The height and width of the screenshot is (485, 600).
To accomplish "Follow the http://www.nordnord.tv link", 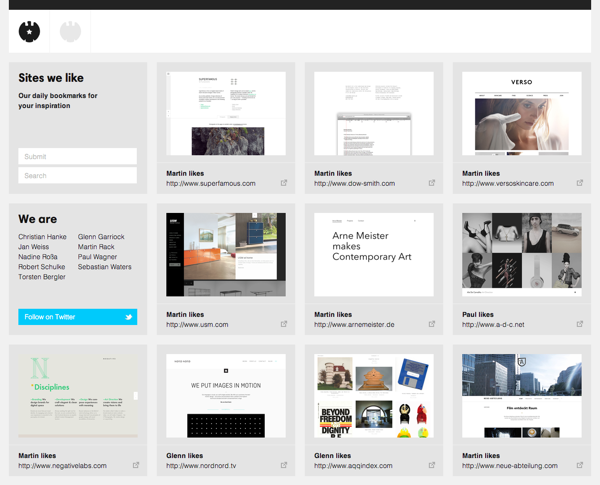I will pos(201,466).
